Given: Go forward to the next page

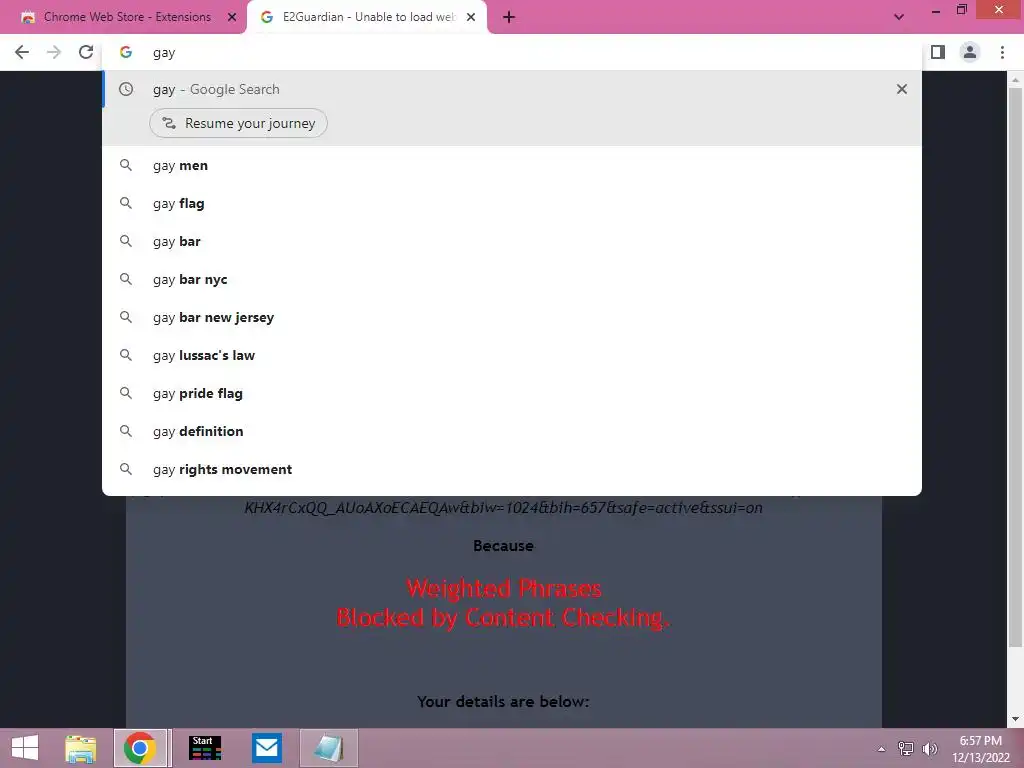Looking at the screenshot, I should [x=54, y=52].
